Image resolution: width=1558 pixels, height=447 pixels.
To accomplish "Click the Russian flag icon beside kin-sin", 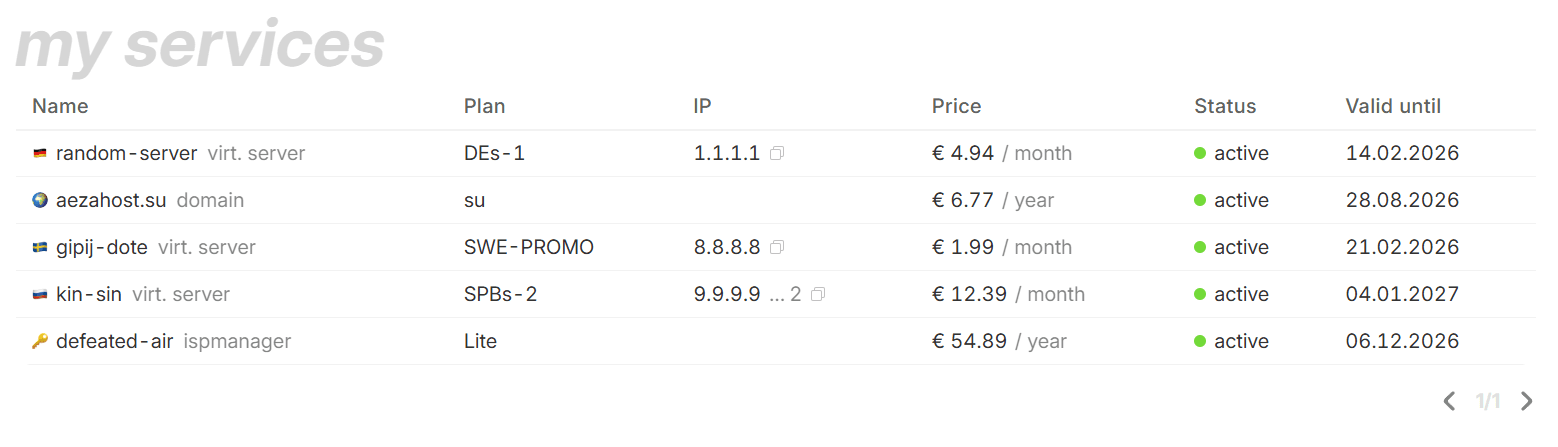I will pos(40,295).
